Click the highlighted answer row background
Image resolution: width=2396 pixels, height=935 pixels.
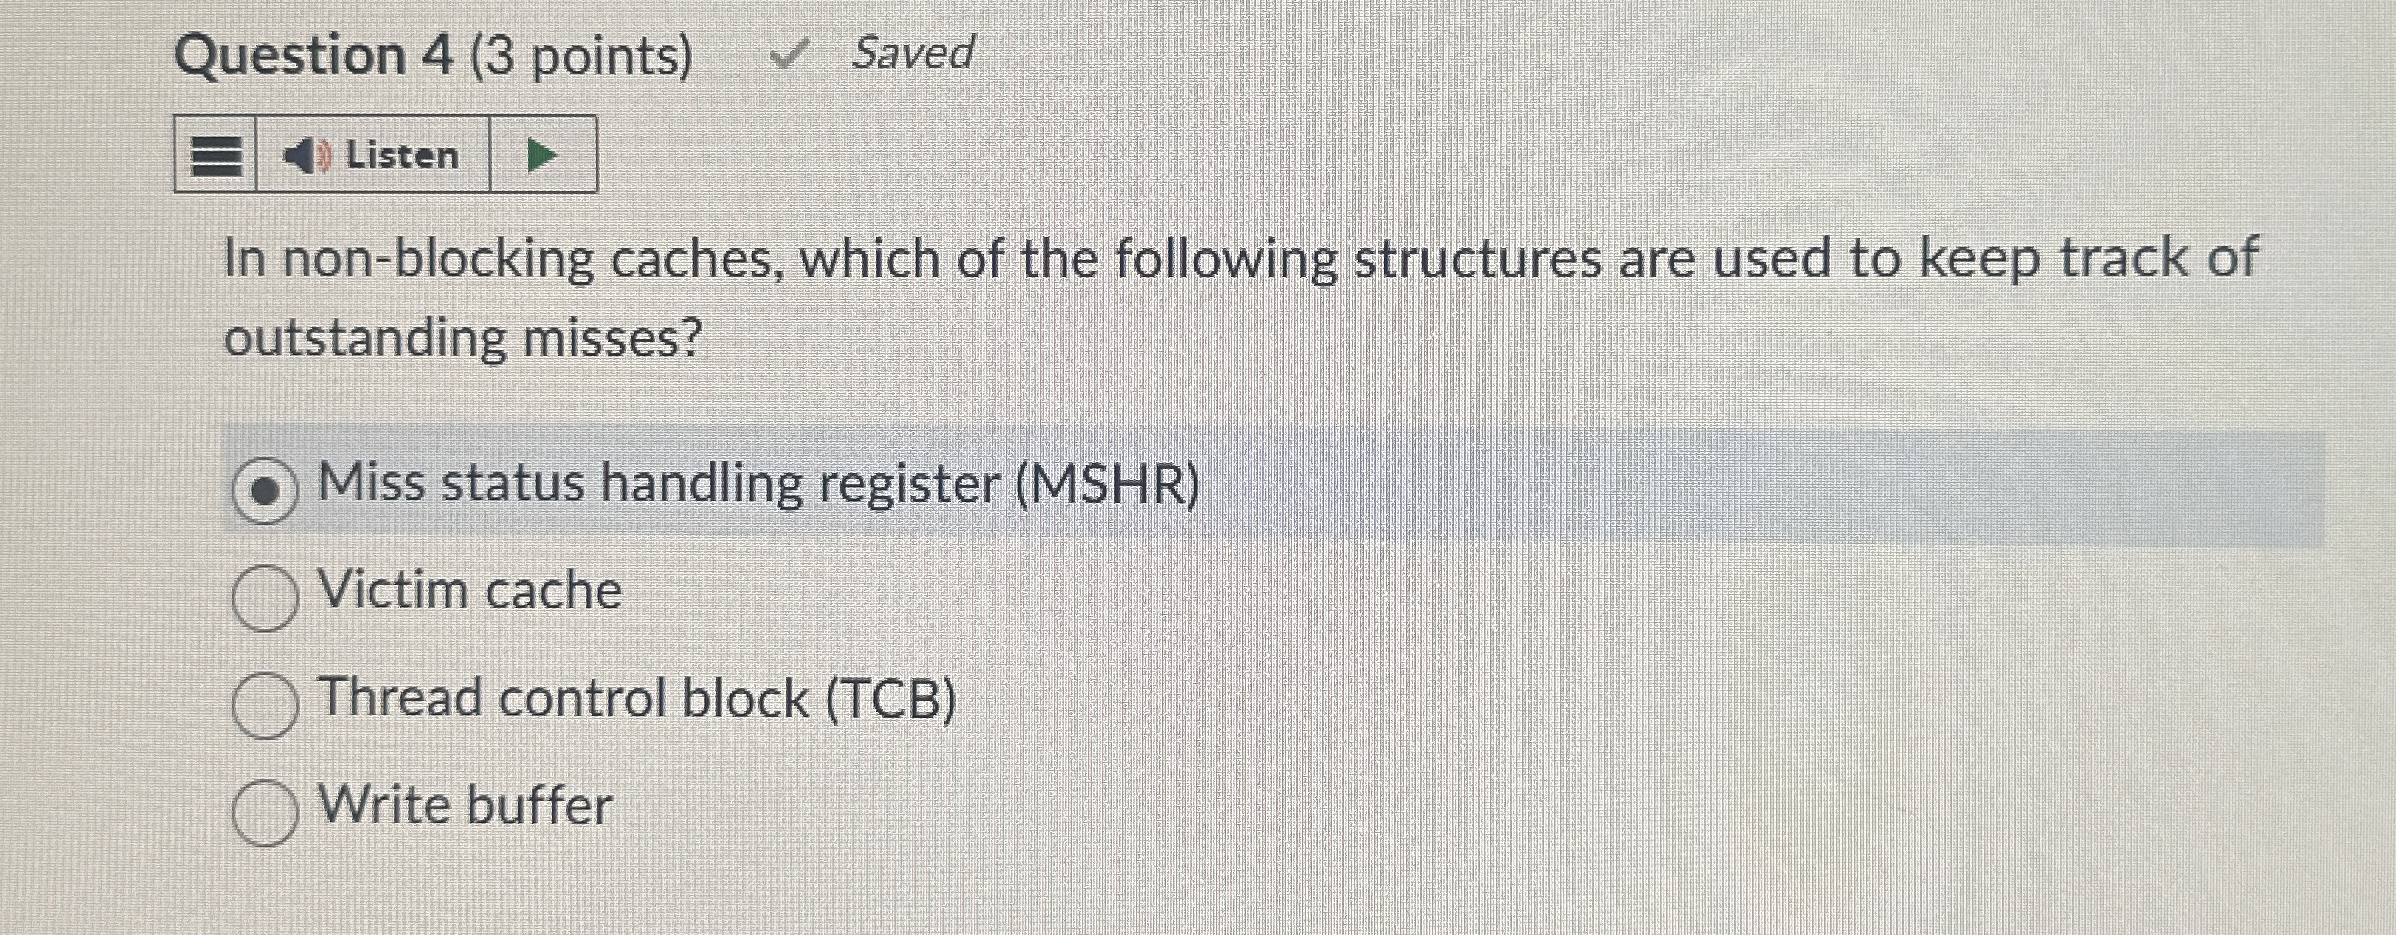pos(1600,487)
